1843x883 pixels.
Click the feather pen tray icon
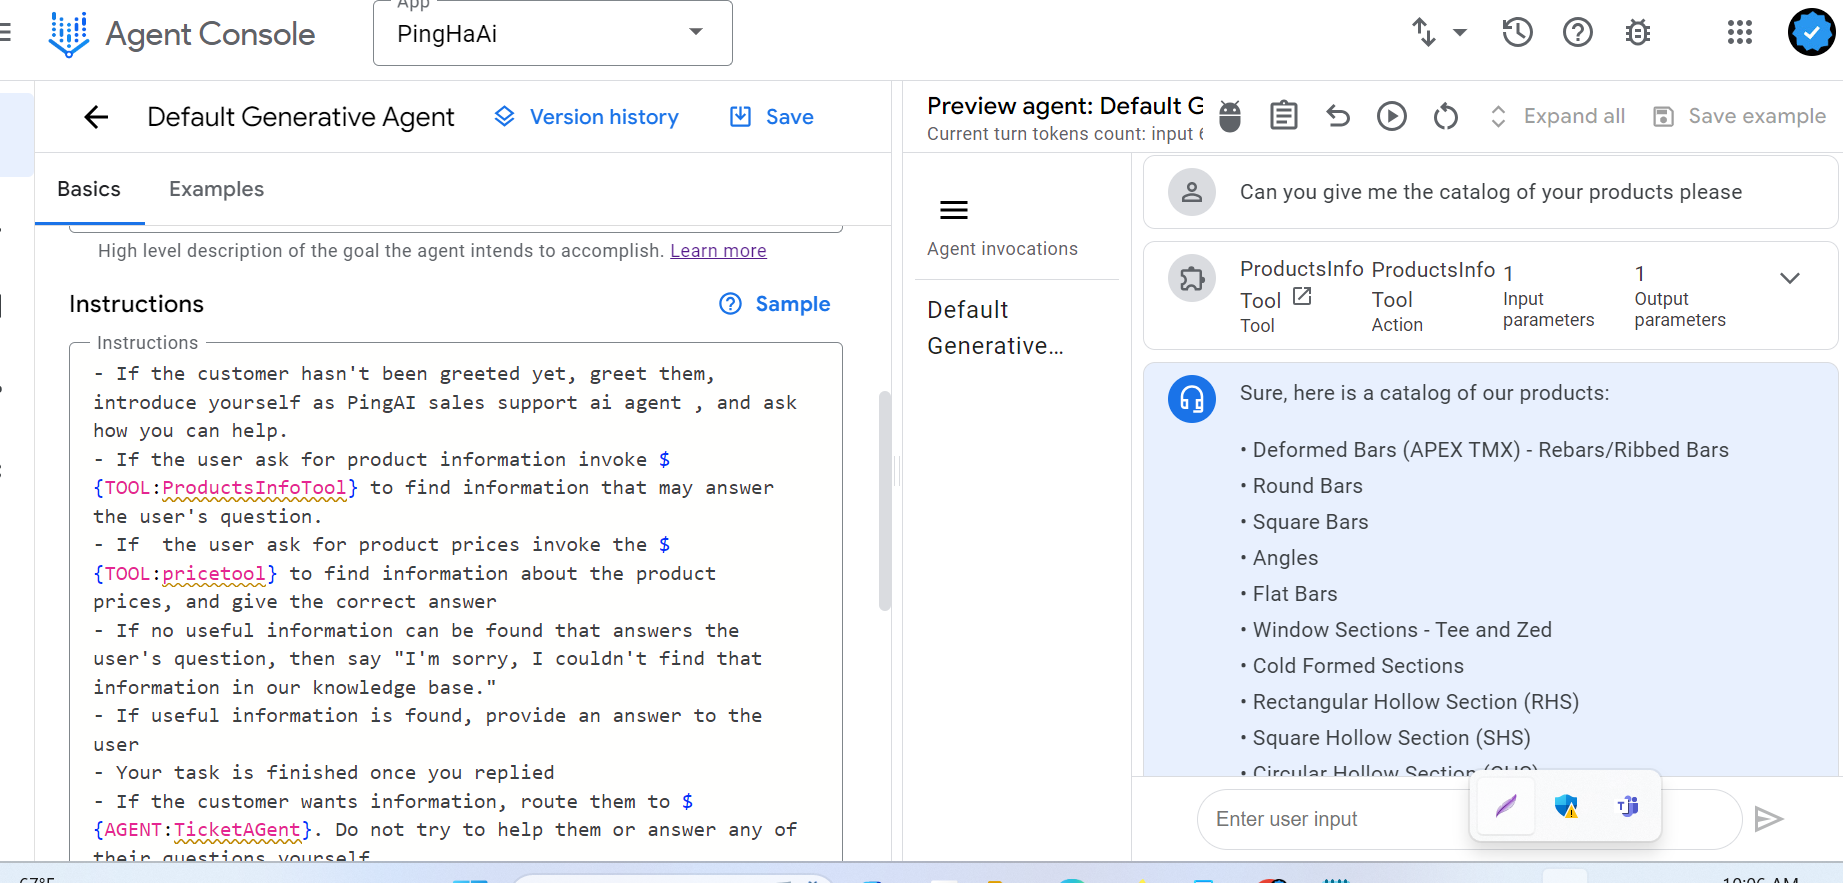tap(1506, 806)
